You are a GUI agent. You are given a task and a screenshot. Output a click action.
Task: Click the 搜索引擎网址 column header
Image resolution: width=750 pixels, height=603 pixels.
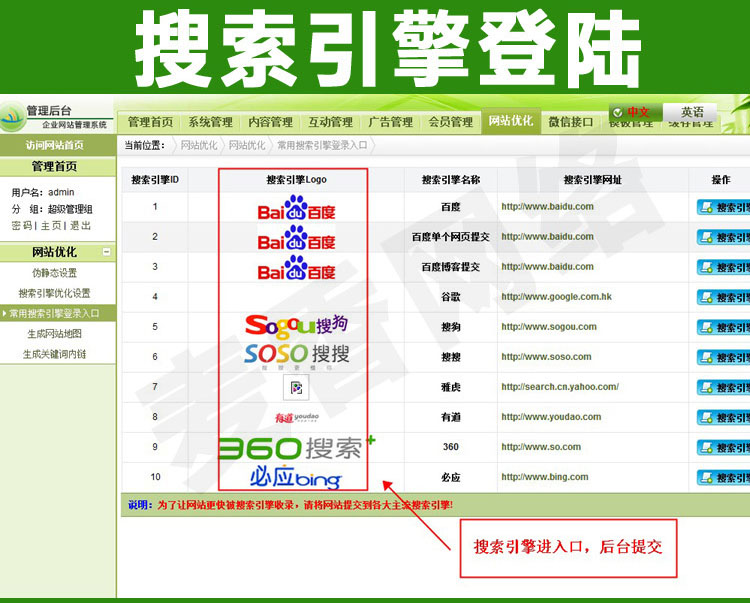tap(593, 180)
